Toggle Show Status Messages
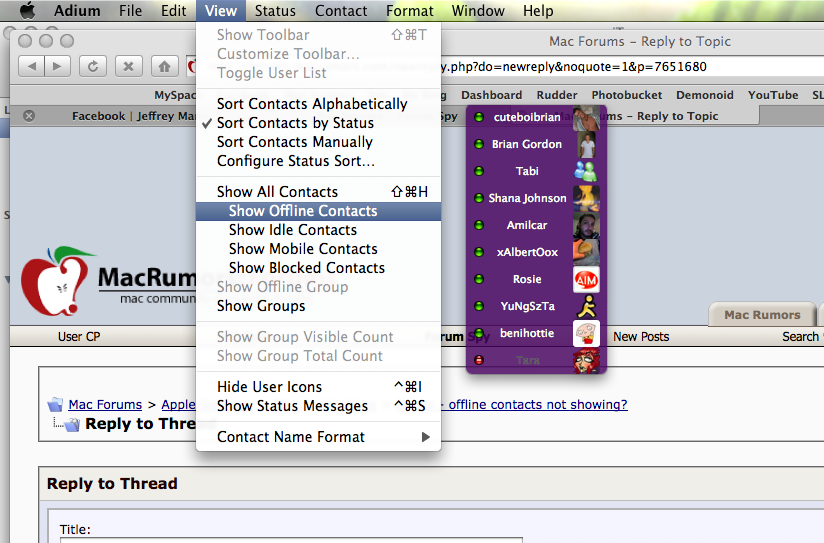824x543 pixels. coord(318,406)
